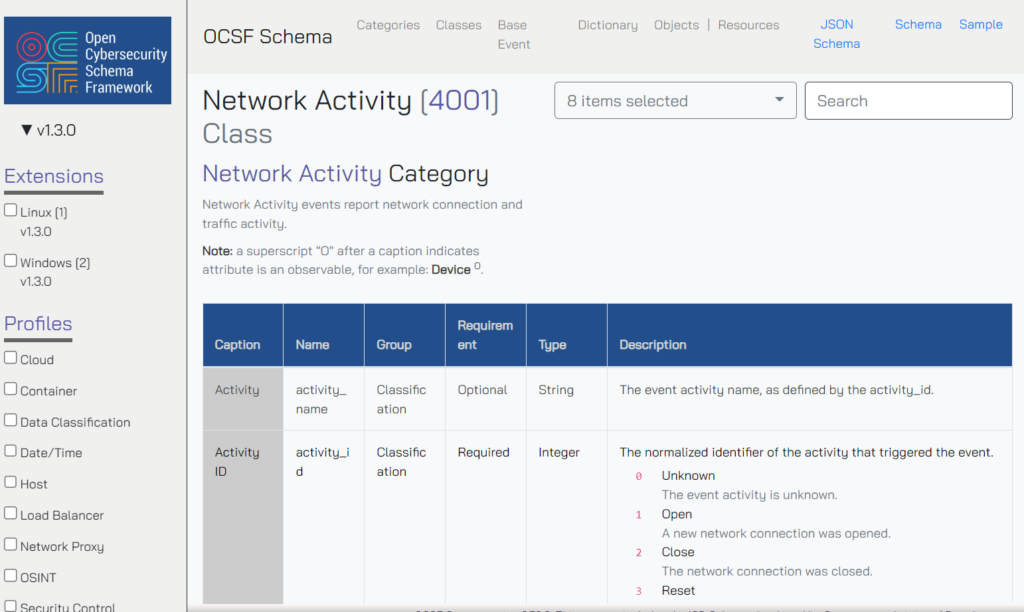1024x612 pixels.
Task: Click the Caption column header
Action: click(x=237, y=345)
